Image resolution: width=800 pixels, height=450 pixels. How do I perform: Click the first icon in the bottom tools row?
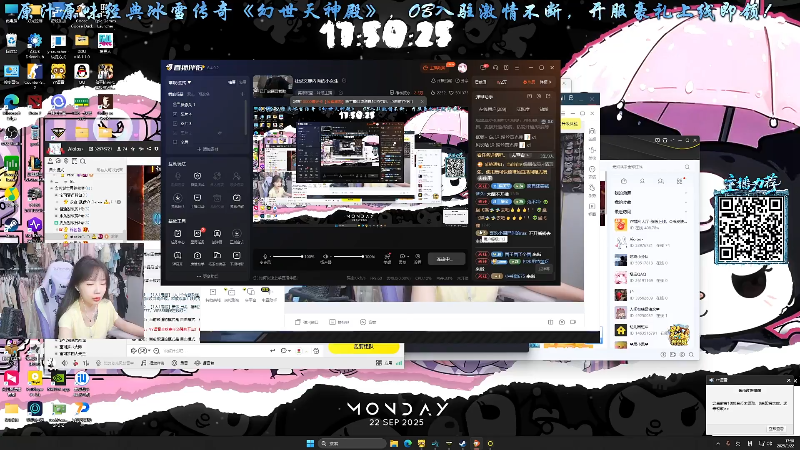178,255
